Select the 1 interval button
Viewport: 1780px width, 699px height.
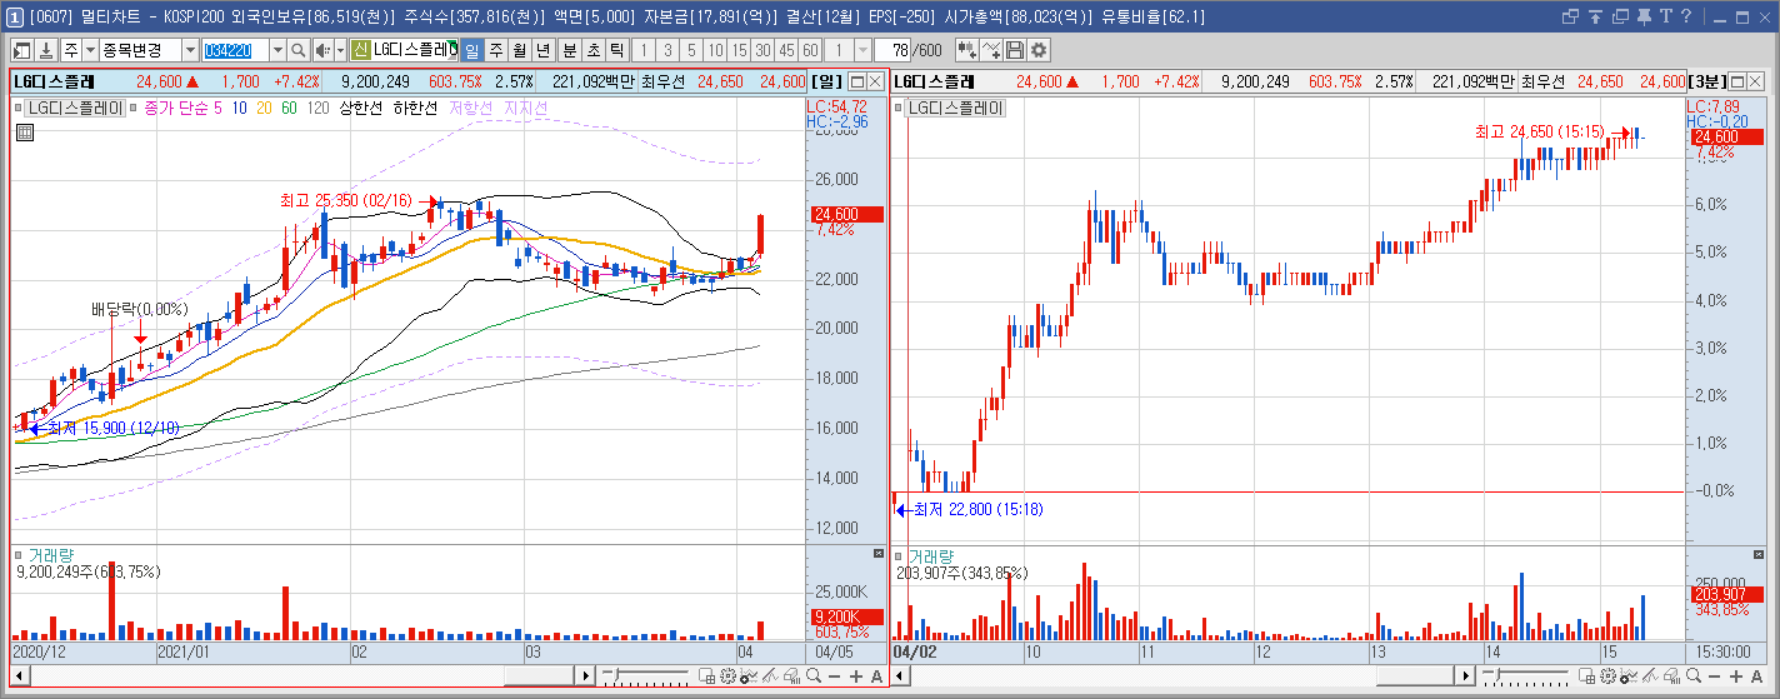click(643, 50)
